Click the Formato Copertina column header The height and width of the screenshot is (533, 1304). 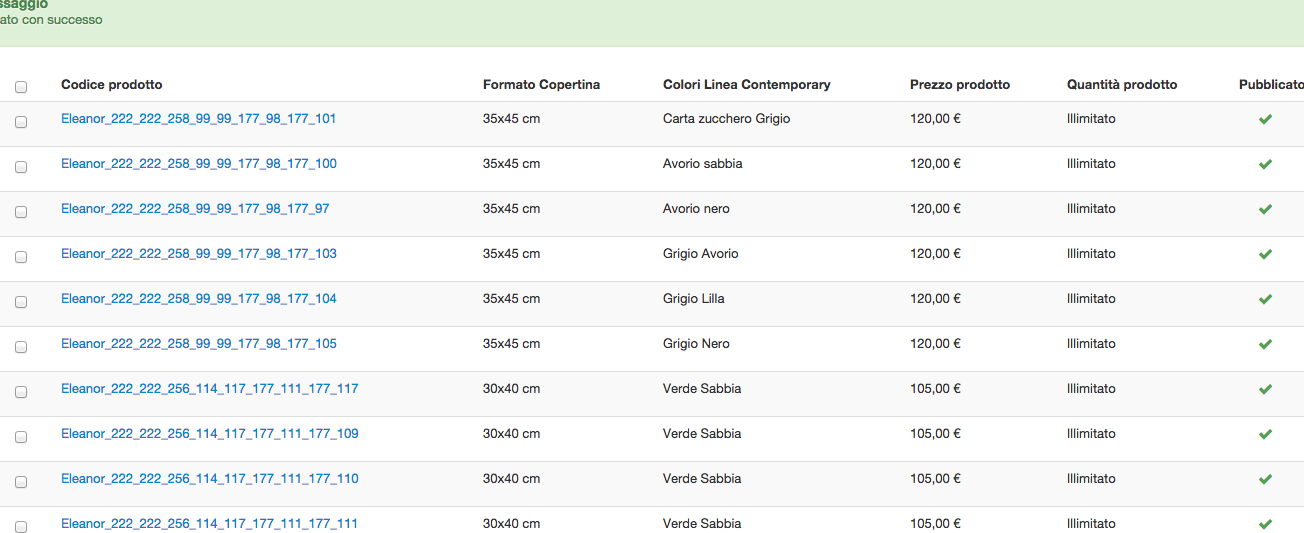tap(541, 85)
